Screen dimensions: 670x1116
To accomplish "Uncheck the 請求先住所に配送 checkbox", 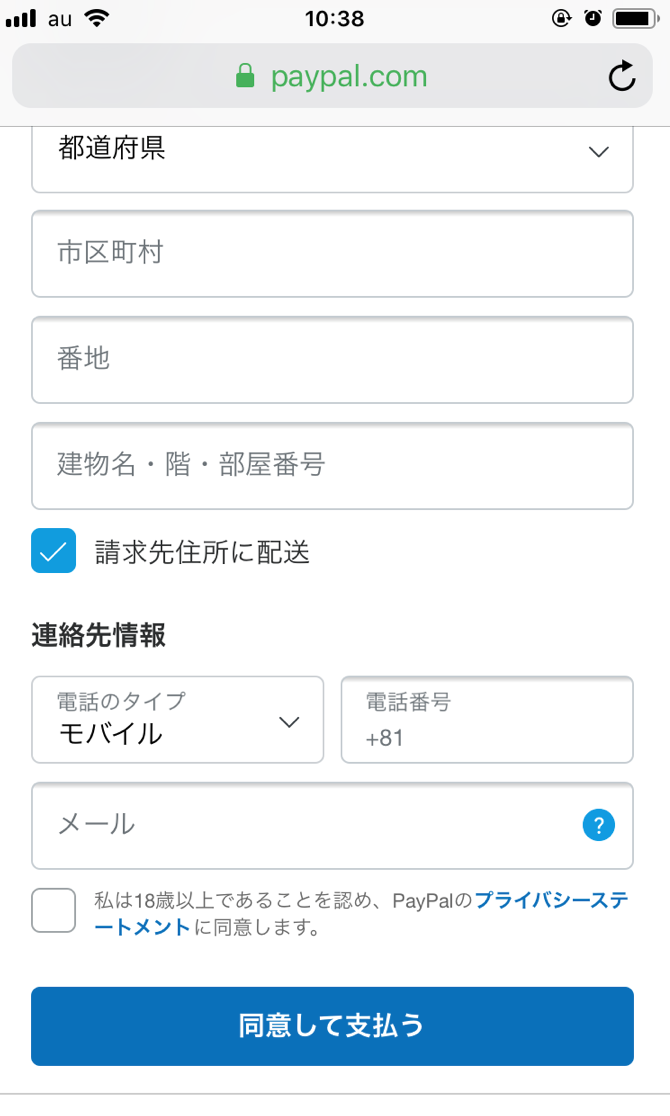I will point(53,551).
